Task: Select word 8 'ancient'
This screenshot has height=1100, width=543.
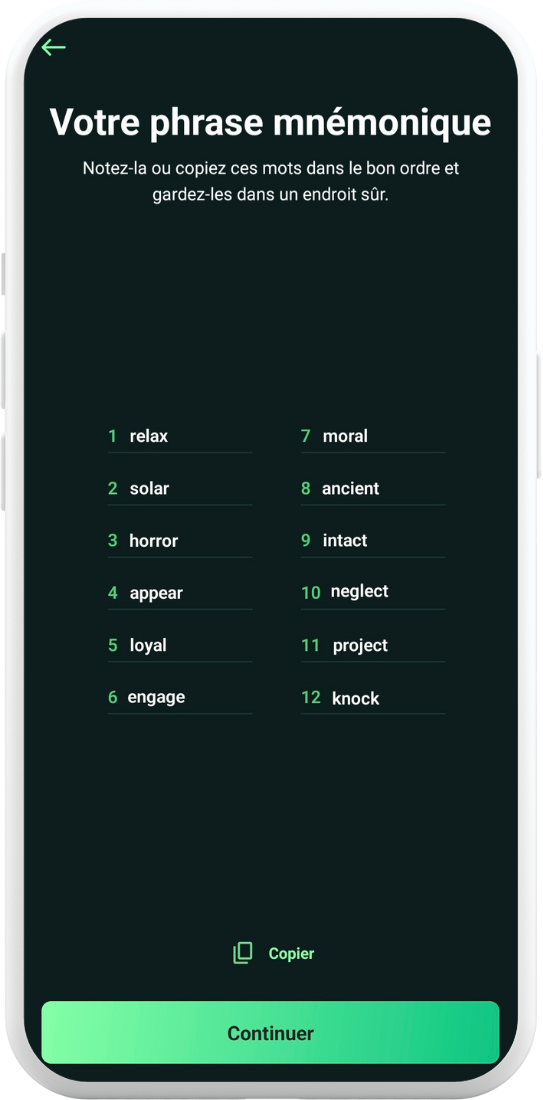Action: click(x=351, y=488)
